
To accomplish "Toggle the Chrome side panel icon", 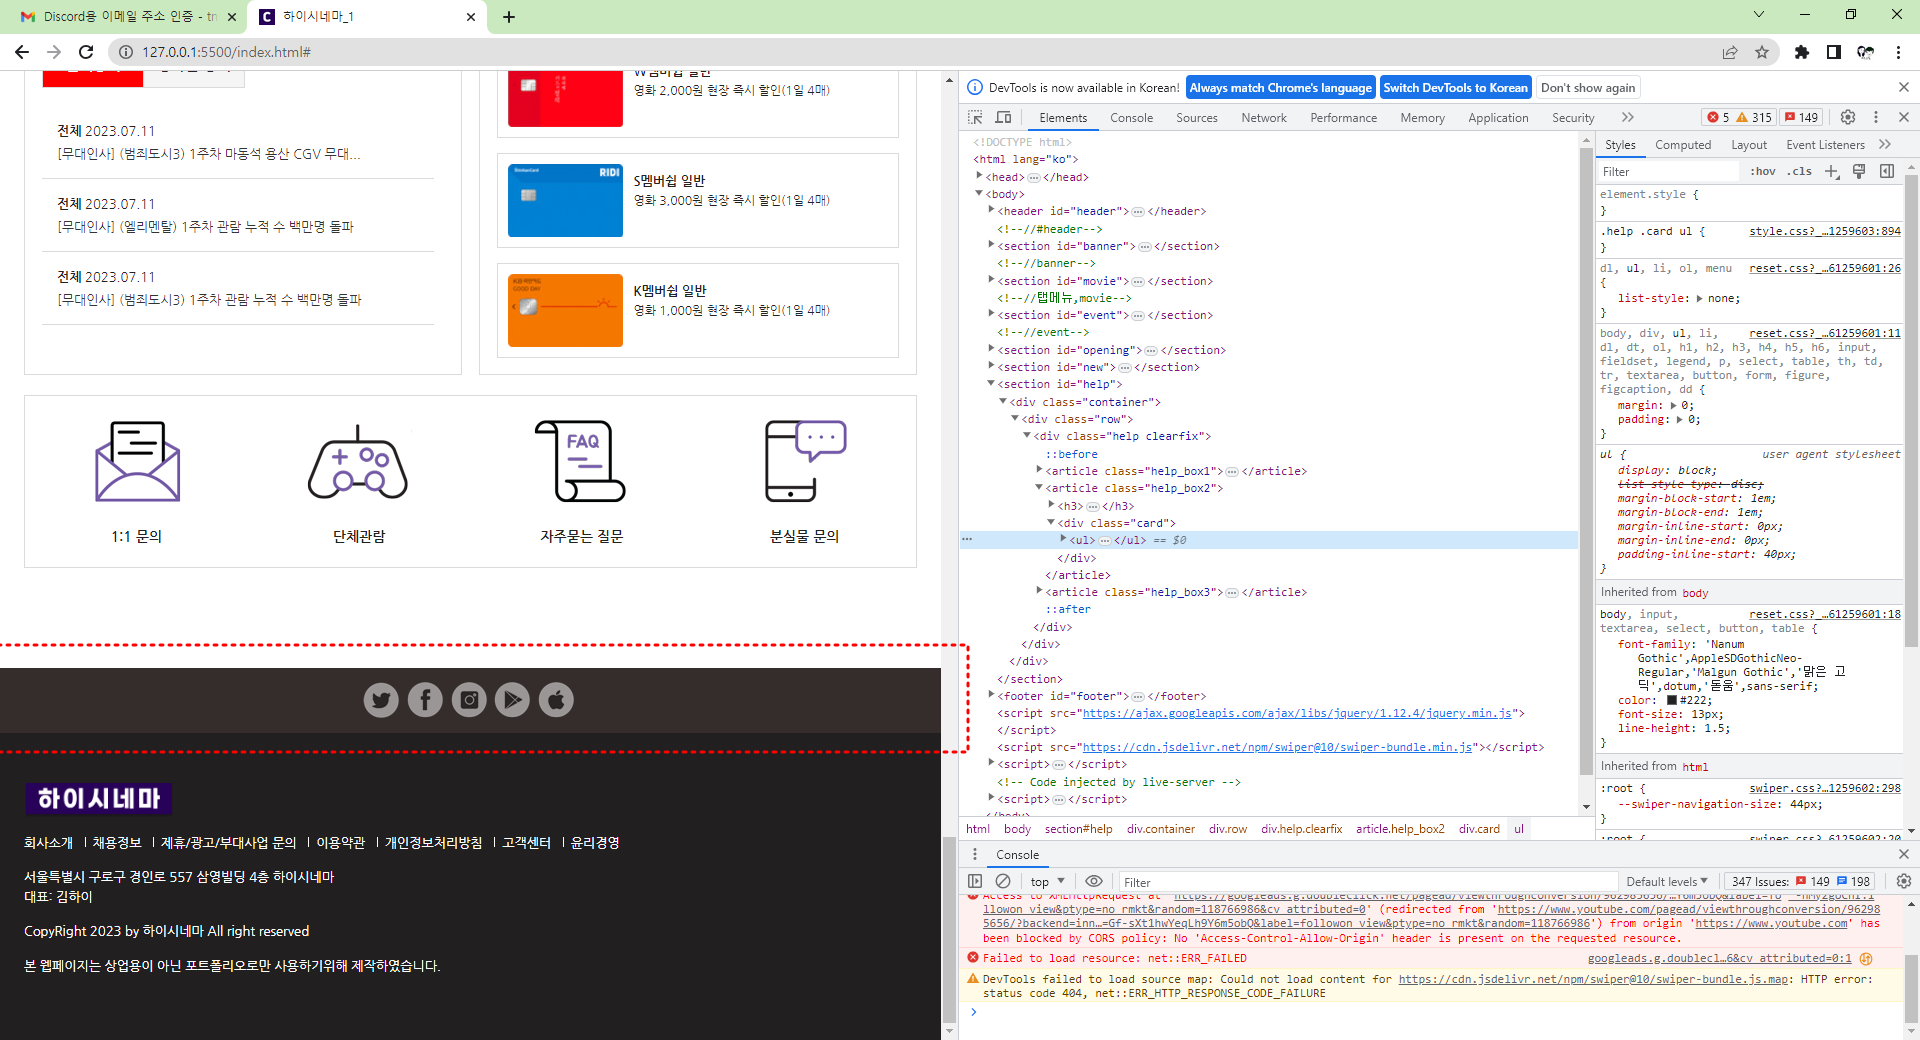I will coord(1834,52).
